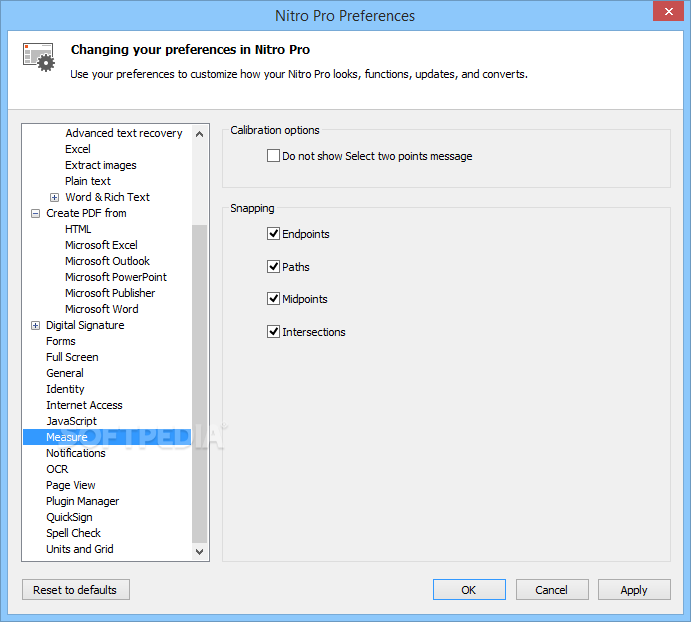Screen dimensions: 691x622
Task: Collapse the Create PDF from node
Action: click(35, 213)
